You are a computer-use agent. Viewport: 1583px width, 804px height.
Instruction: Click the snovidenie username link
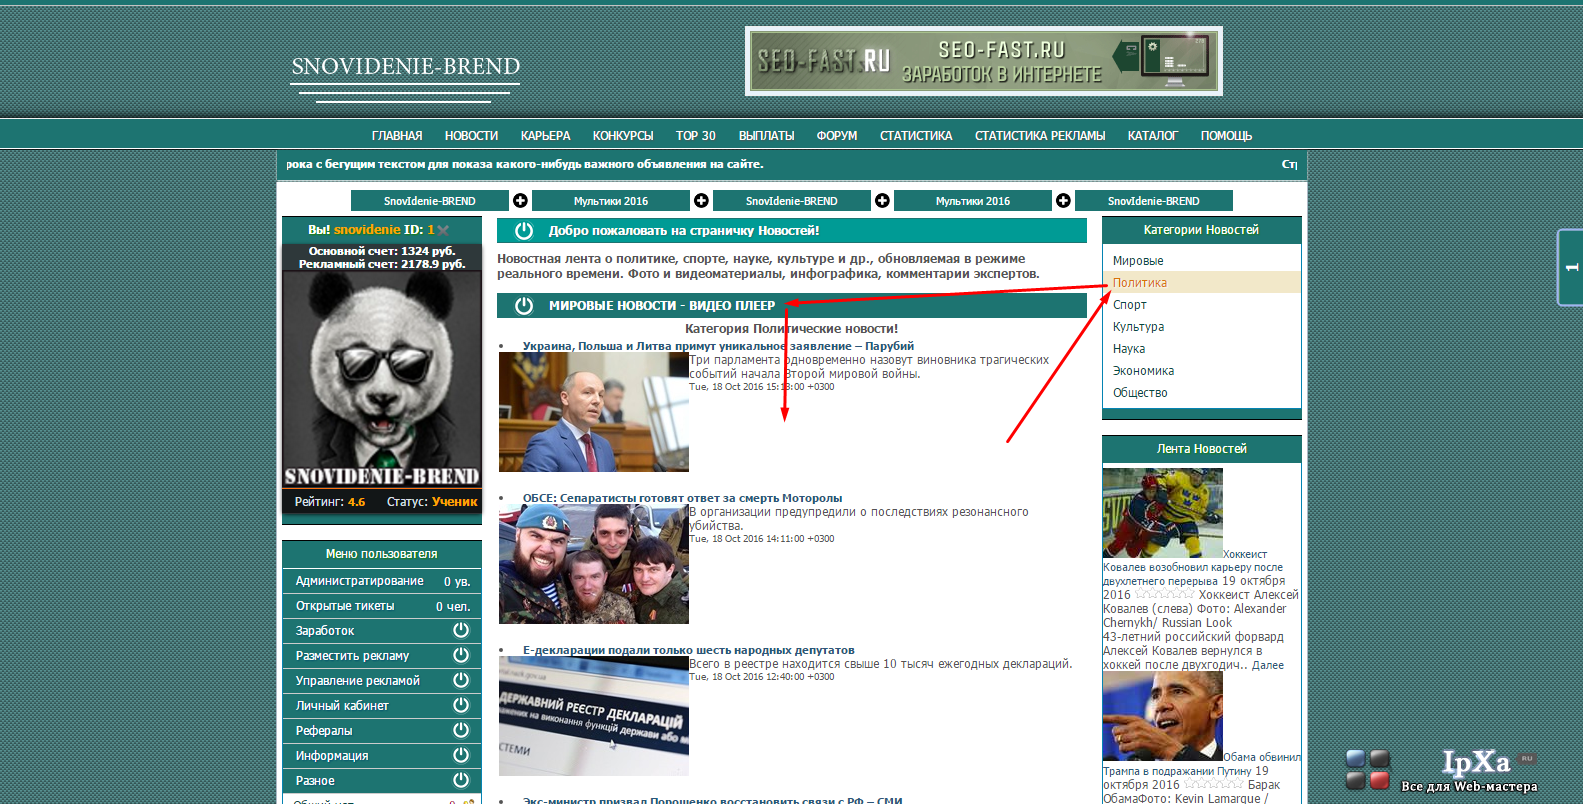click(367, 230)
